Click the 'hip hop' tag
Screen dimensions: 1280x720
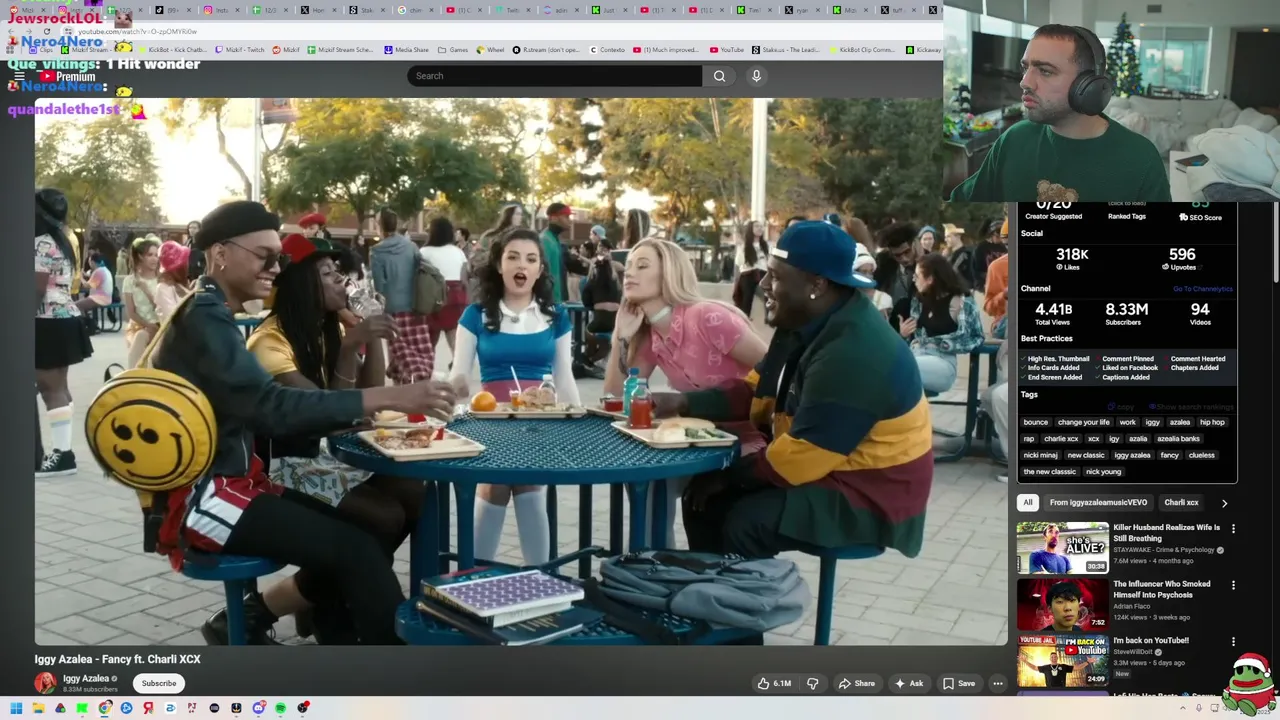pyautogui.click(x=1211, y=422)
